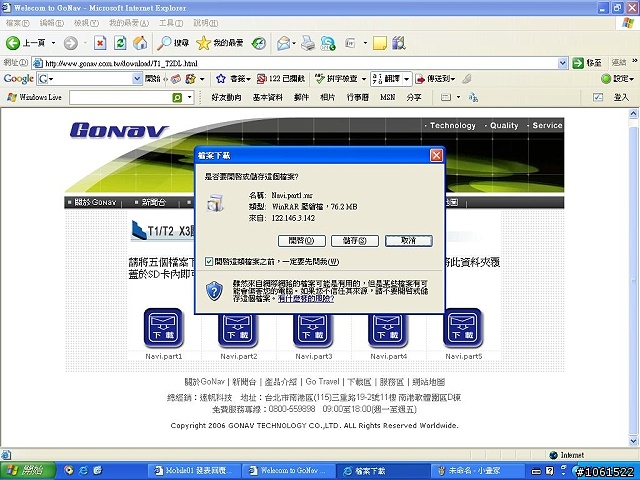Screen dimensions: 640x480
Task: Expand Windows Live search dropdown arrow
Action: (189, 98)
